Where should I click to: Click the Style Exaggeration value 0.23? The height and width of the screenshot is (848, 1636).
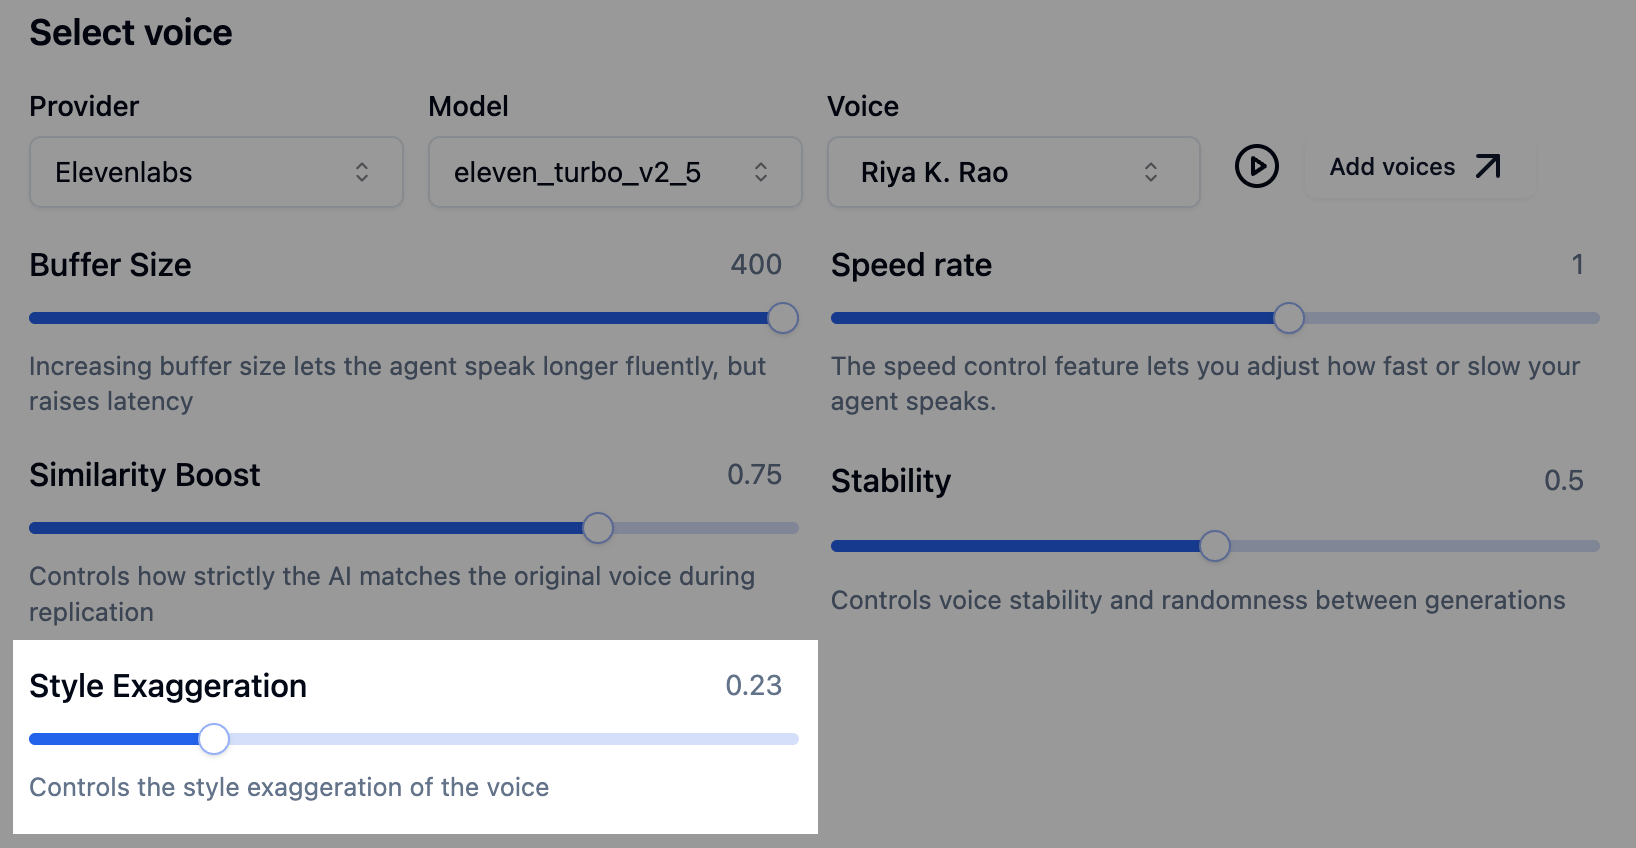click(x=755, y=686)
